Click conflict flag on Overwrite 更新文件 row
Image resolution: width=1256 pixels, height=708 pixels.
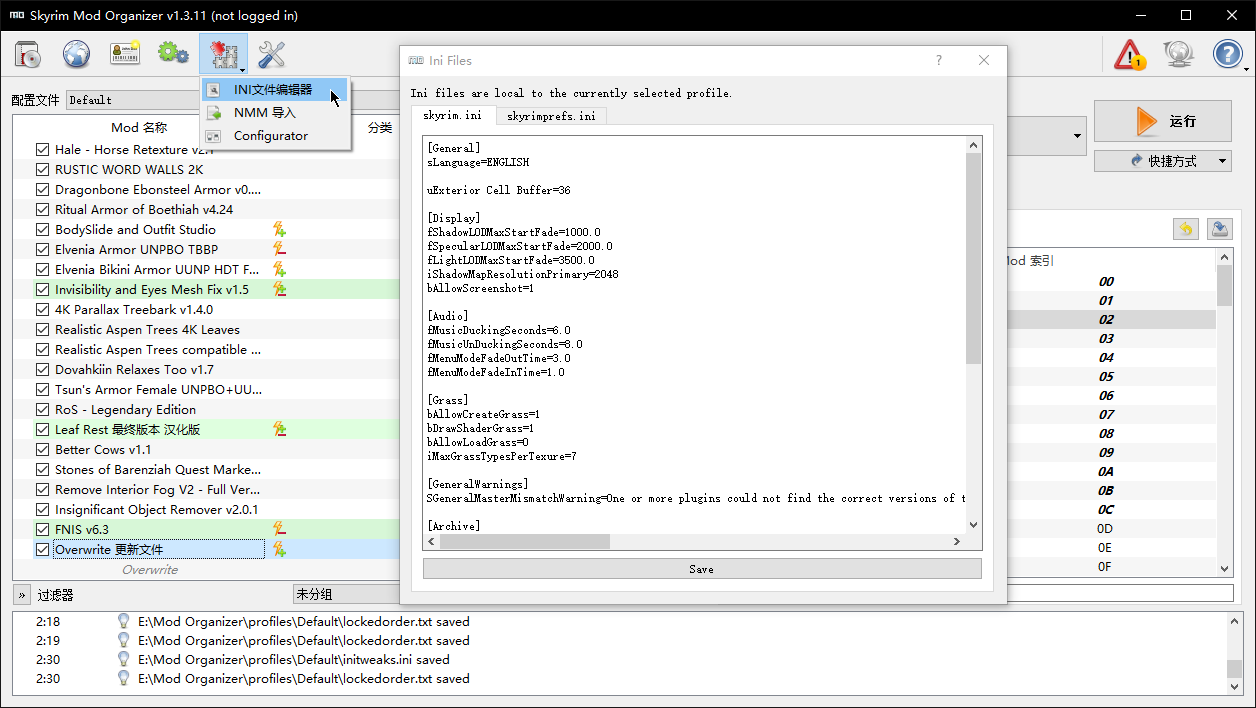pos(280,550)
